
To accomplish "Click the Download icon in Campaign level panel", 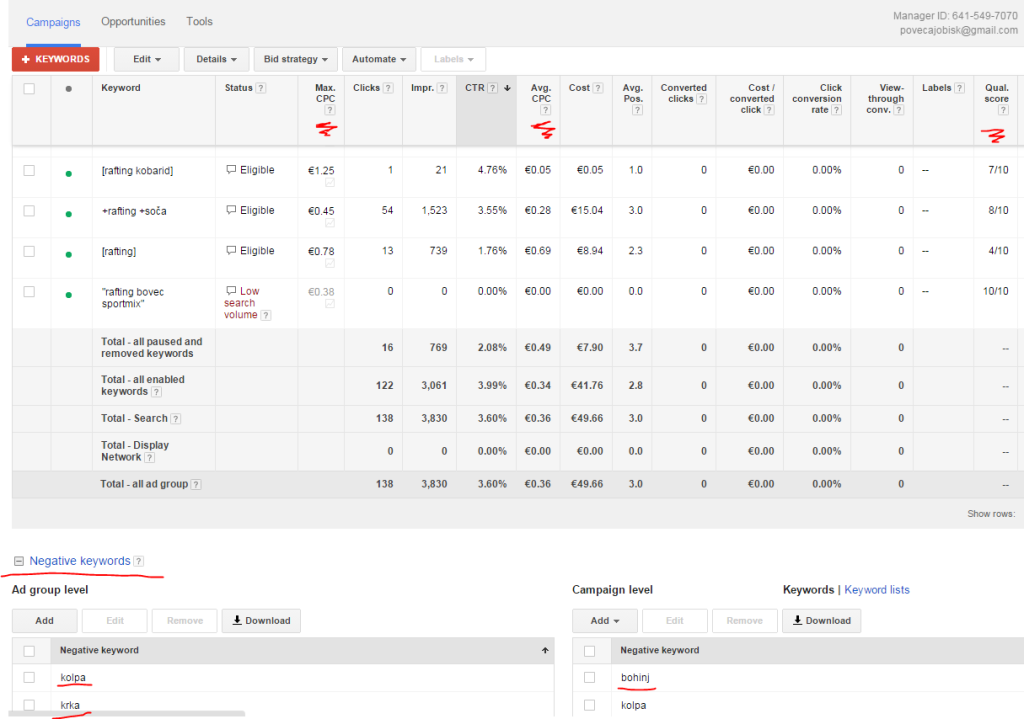I will point(821,620).
